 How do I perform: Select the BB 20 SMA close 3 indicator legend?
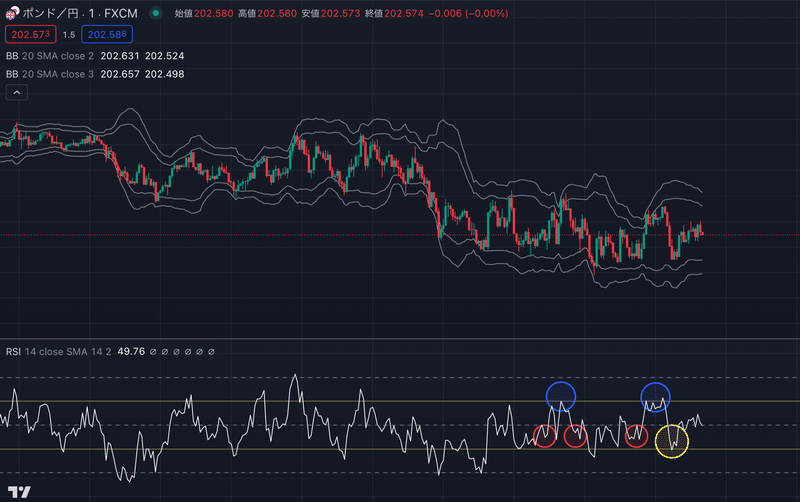[49, 74]
